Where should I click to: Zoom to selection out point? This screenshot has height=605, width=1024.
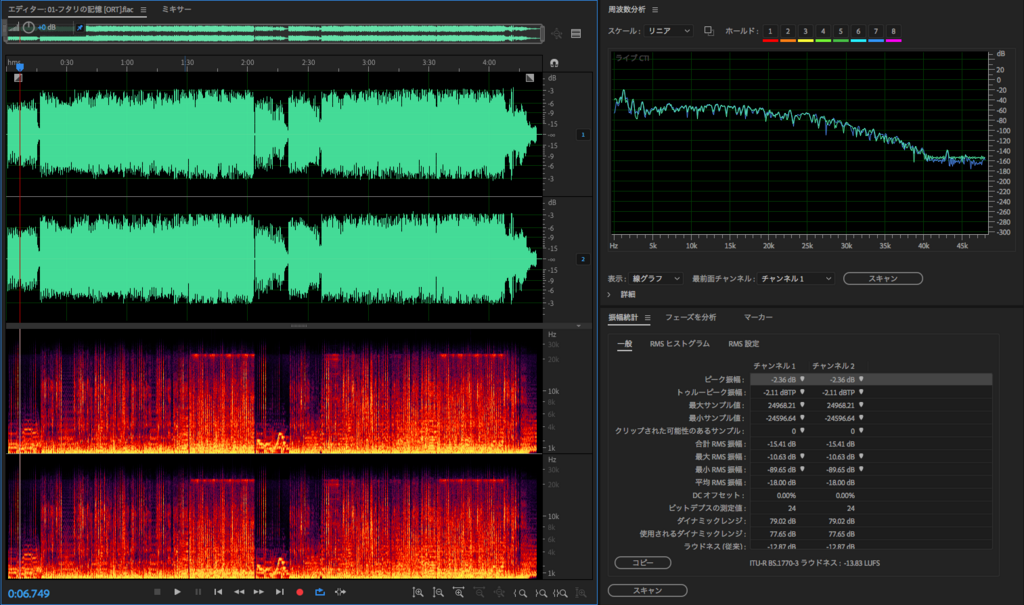541,593
